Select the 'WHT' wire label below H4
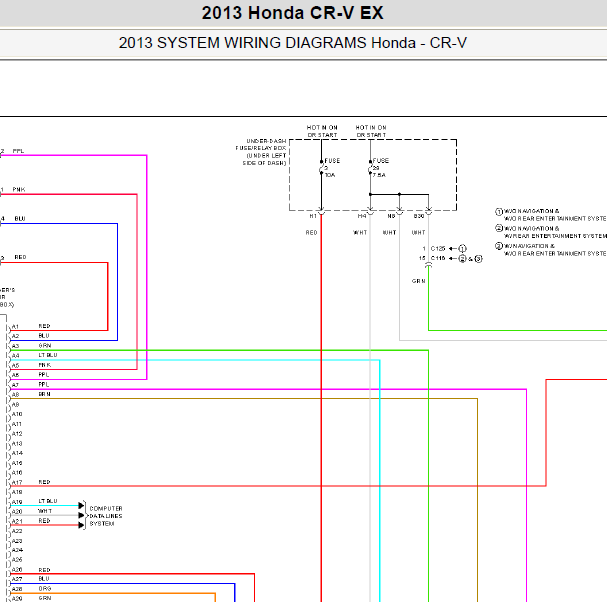607x602 pixels. click(x=360, y=233)
